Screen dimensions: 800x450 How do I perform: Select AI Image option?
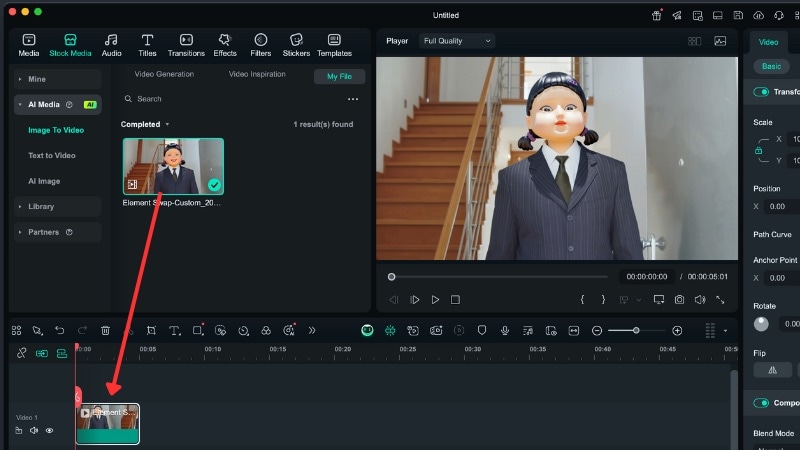tap(44, 181)
